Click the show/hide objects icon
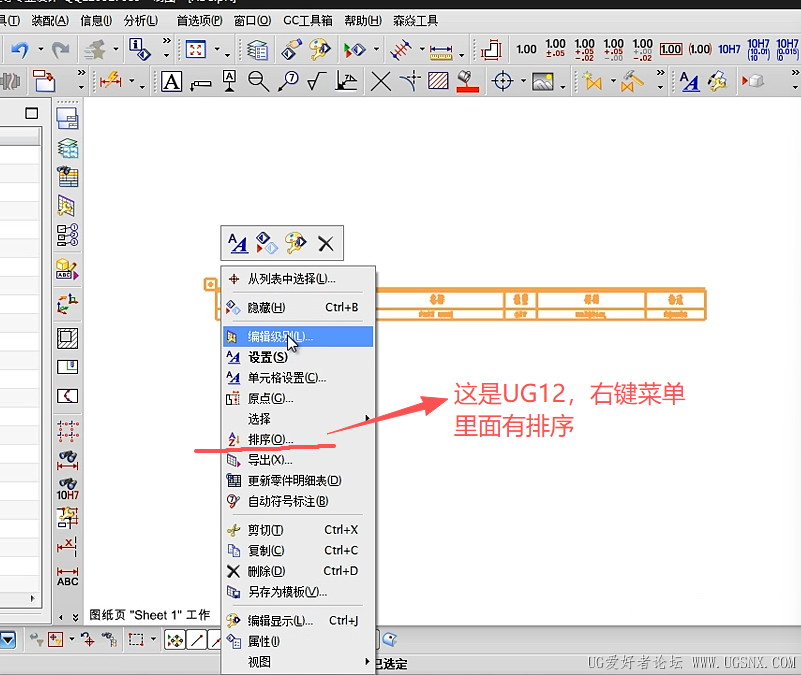Screen dimensions: 801x675 [x=355, y=50]
